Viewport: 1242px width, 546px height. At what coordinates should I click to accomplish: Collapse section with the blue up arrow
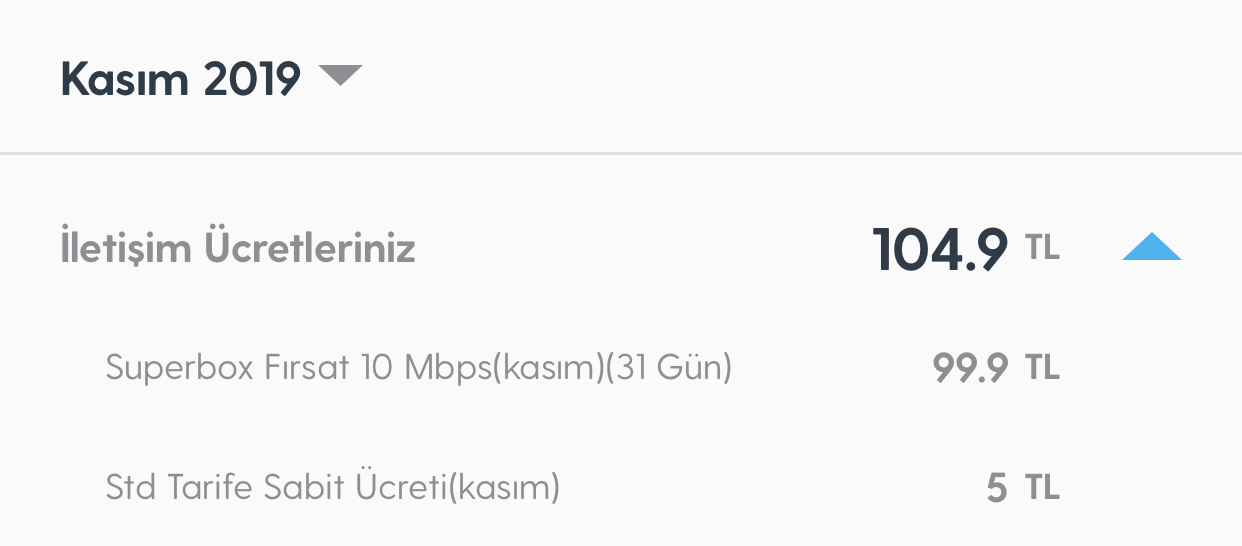point(1152,247)
